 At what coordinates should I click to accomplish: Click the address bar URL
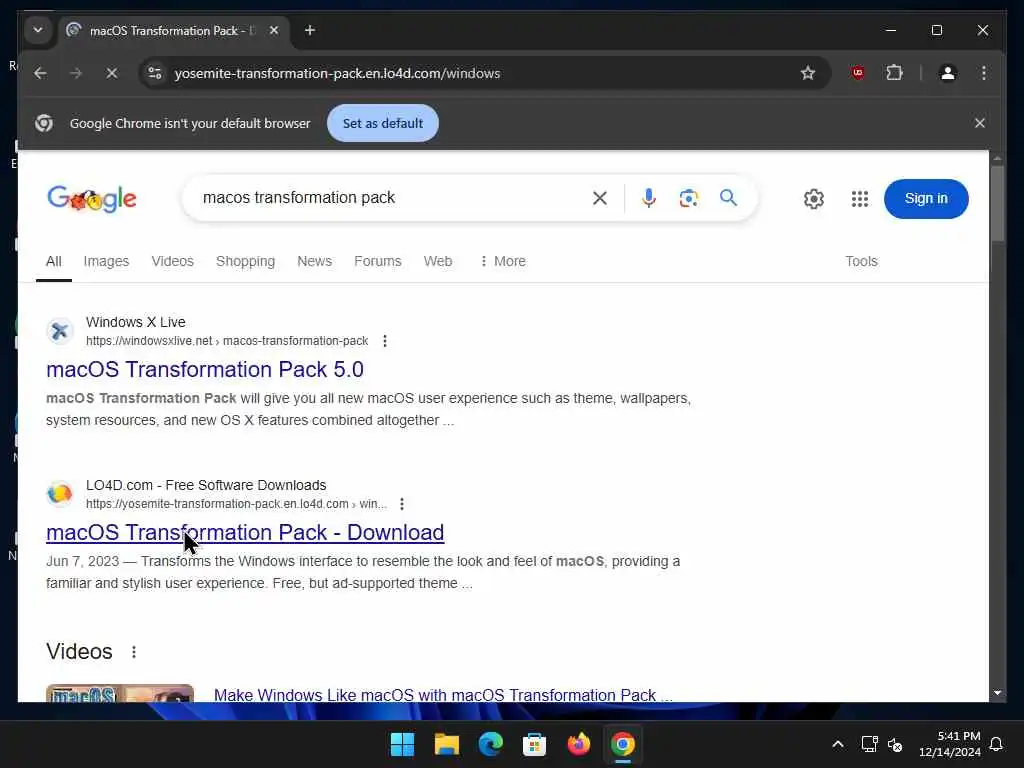pos(337,73)
